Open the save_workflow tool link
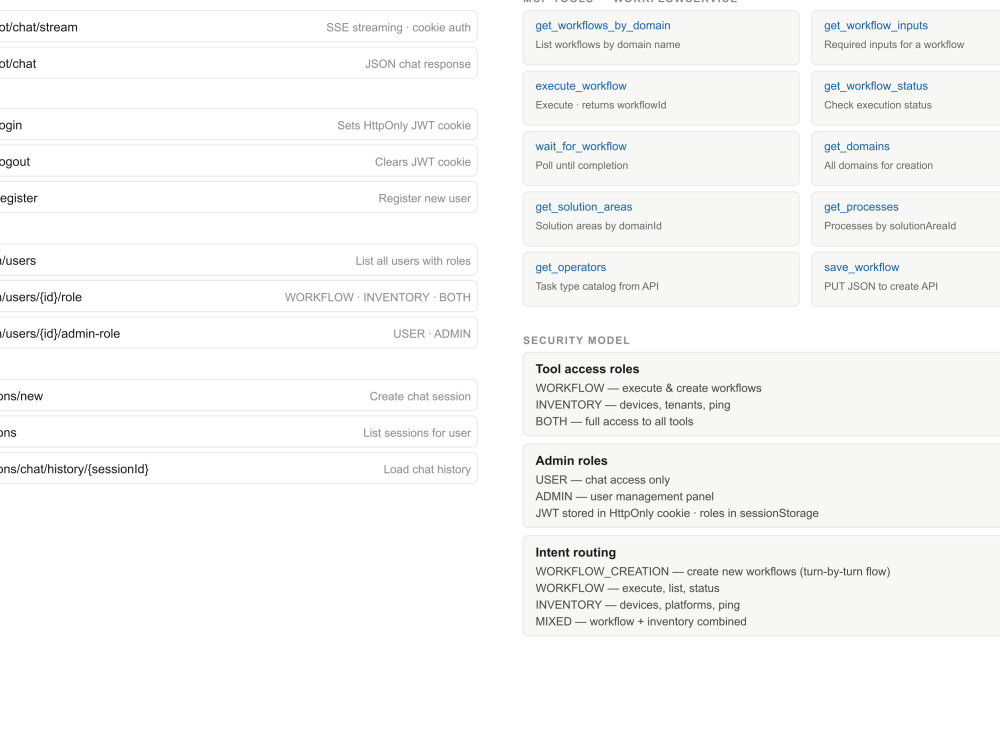1000x750 pixels. (x=862, y=268)
